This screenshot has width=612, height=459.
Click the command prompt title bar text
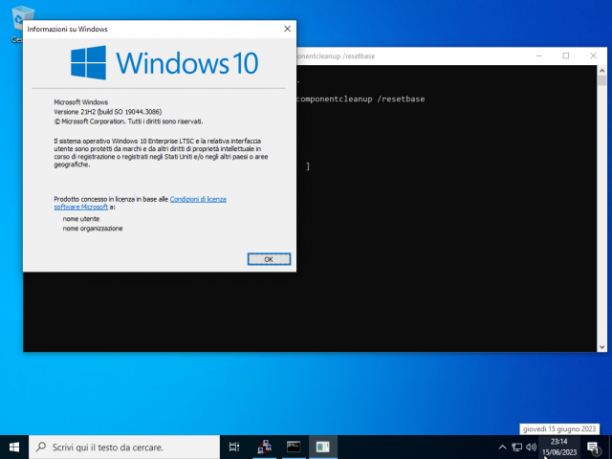point(336,56)
